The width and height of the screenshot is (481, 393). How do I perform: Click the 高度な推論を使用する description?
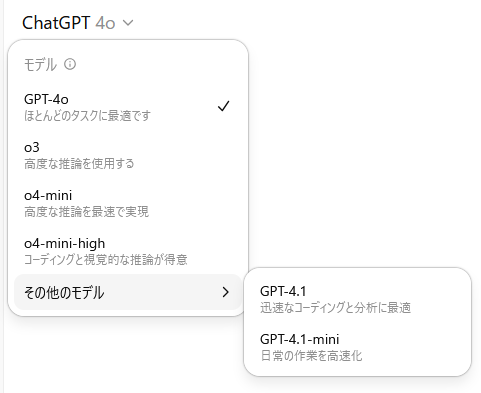(79, 163)
